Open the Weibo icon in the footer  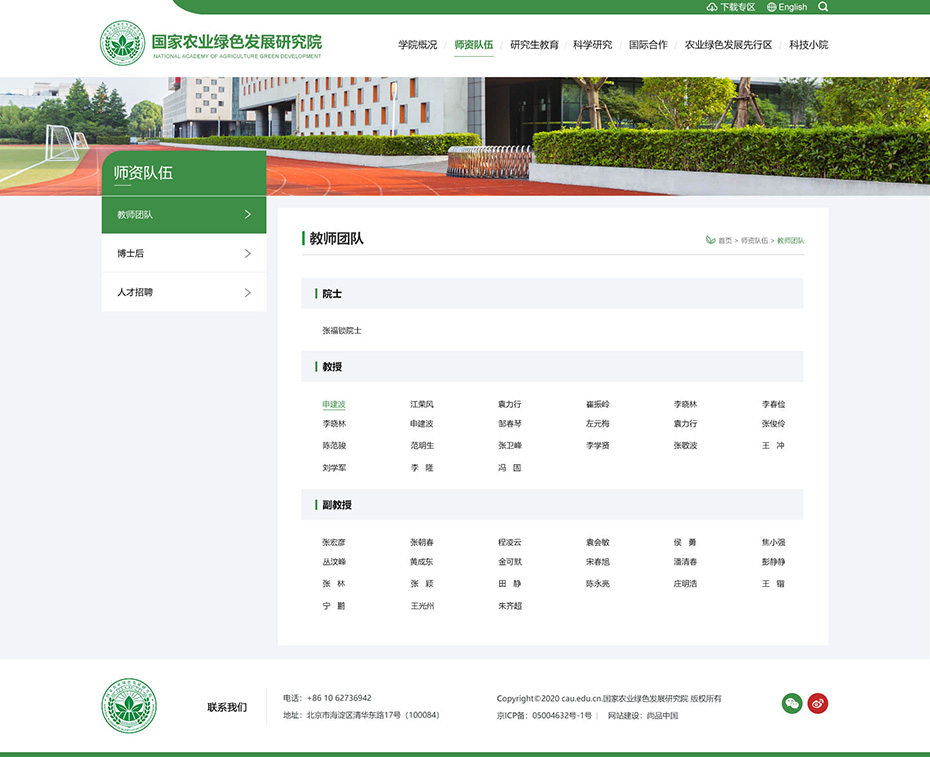pyautogui.click(x=817, y=703)
